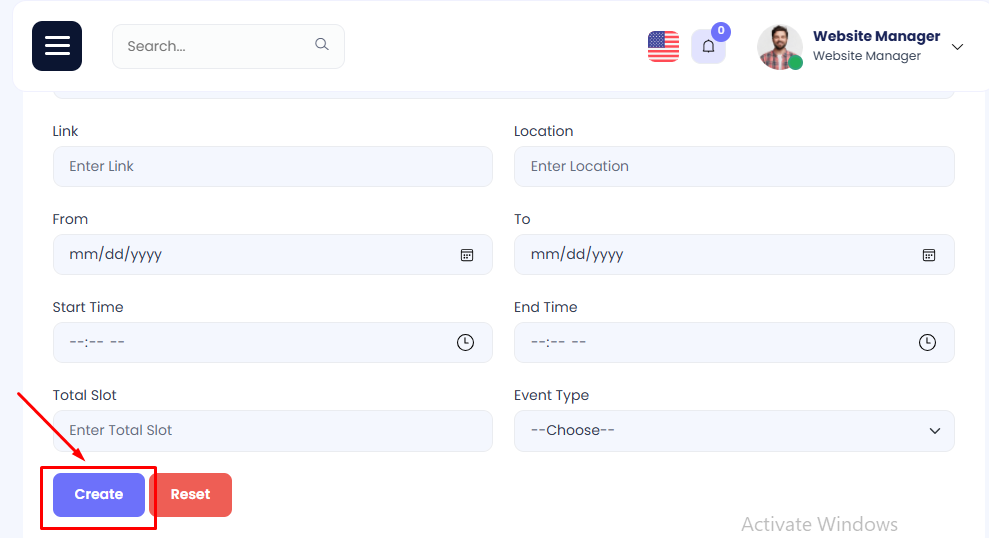Screen dimensions: 989x538
Task: Click the top Search box
Action: tap(215, 46)
